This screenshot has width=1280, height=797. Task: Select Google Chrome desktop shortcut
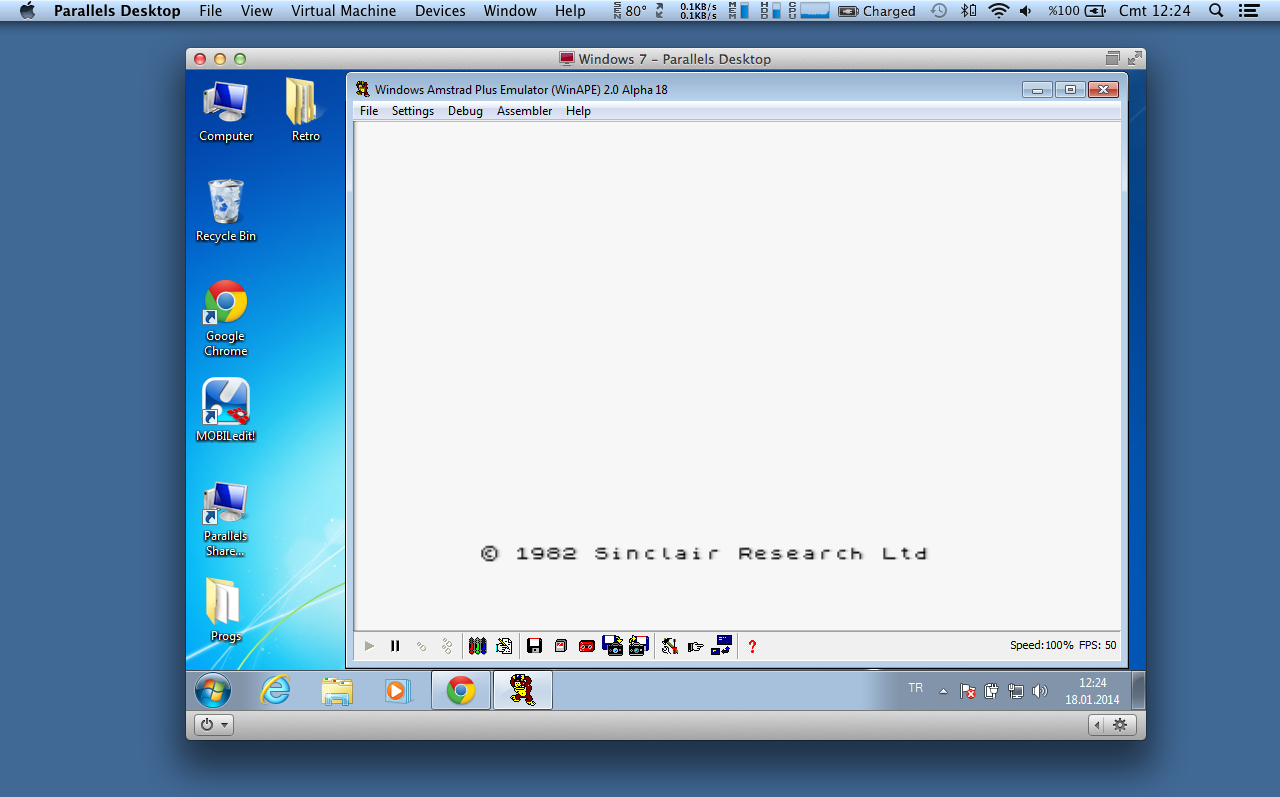click(x=226, y=318)
